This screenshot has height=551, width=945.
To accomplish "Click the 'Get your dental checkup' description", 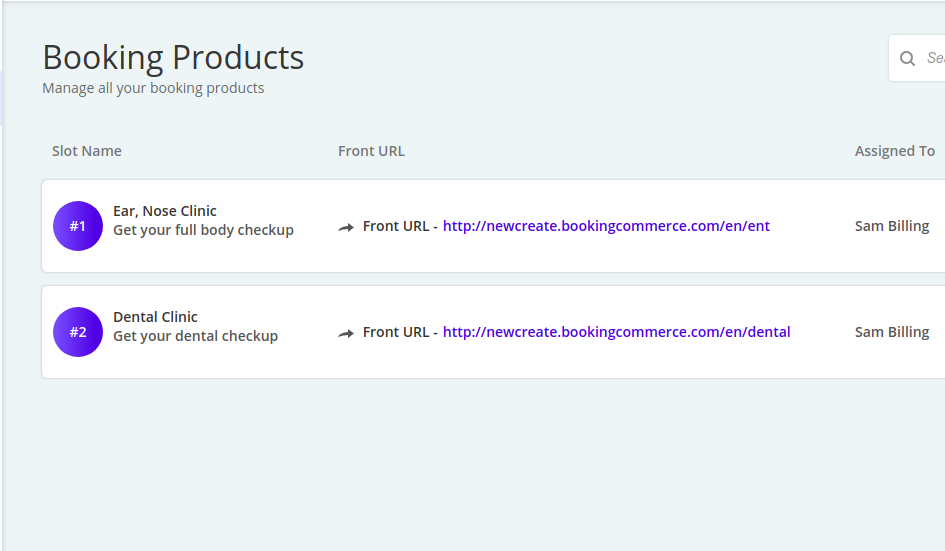I will [195, 336].
